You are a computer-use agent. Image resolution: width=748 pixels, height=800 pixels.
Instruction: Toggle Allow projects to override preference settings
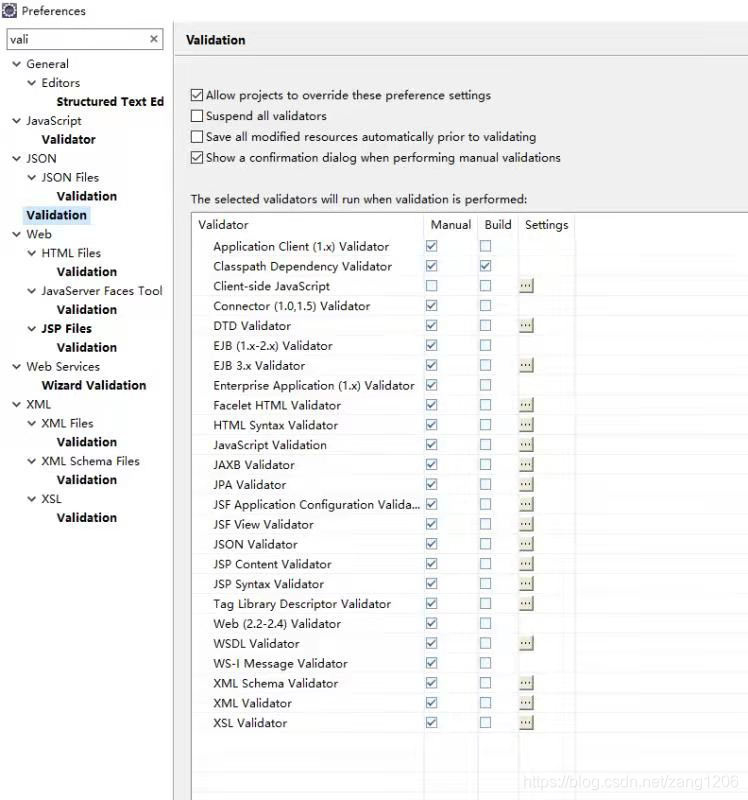point(196,95)
